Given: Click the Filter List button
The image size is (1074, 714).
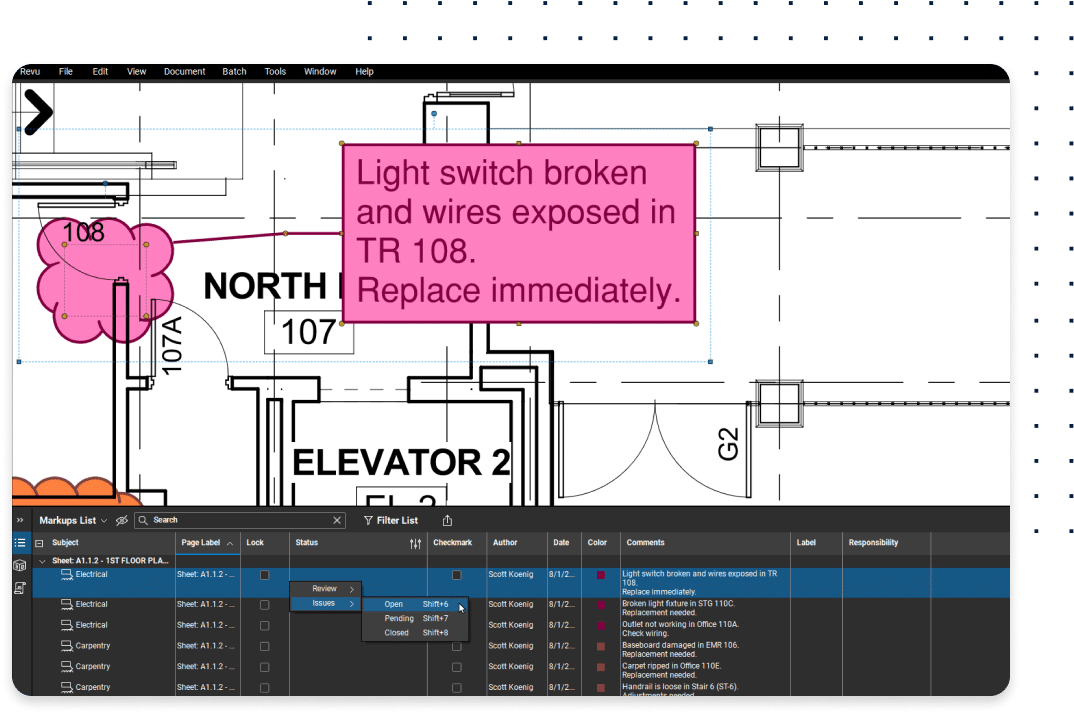Looking at the screenshot, I should [x=391, y=520].
